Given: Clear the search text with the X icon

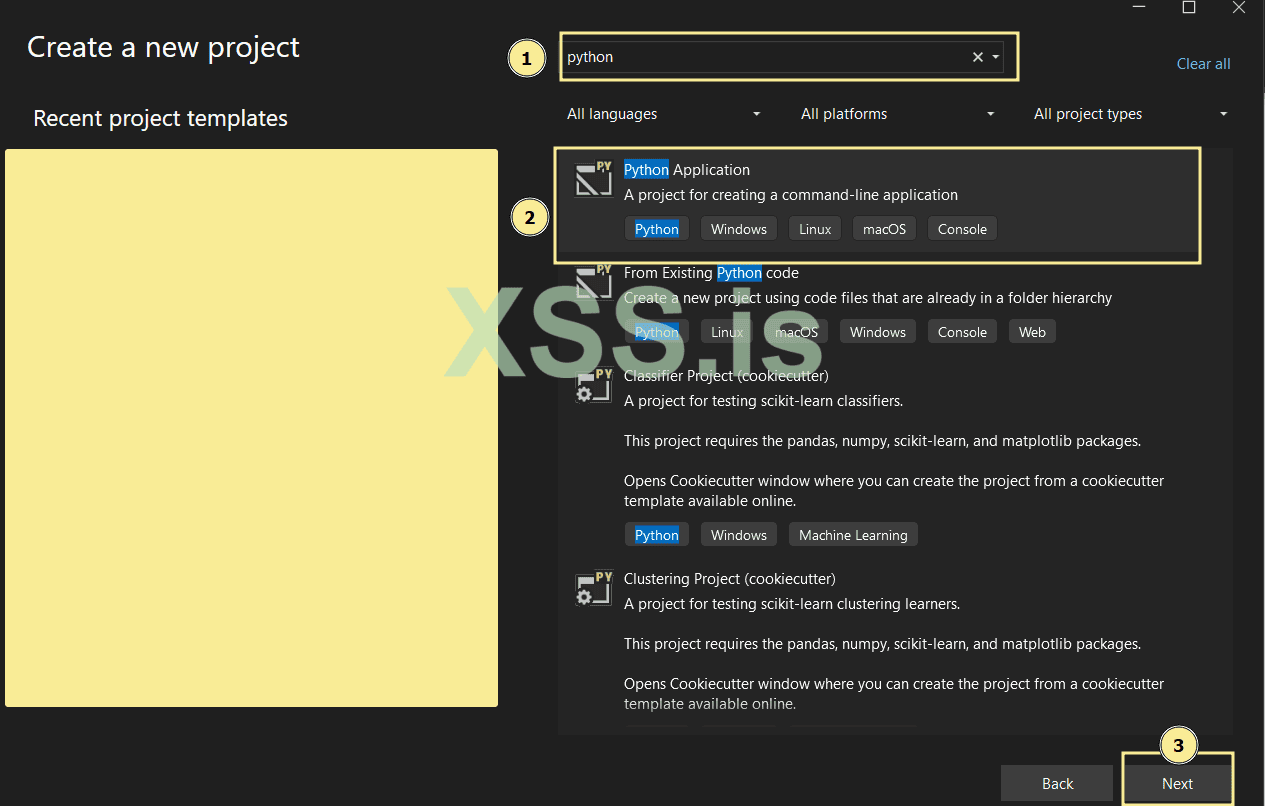Looking at the screenshot, I should point(978,57).
